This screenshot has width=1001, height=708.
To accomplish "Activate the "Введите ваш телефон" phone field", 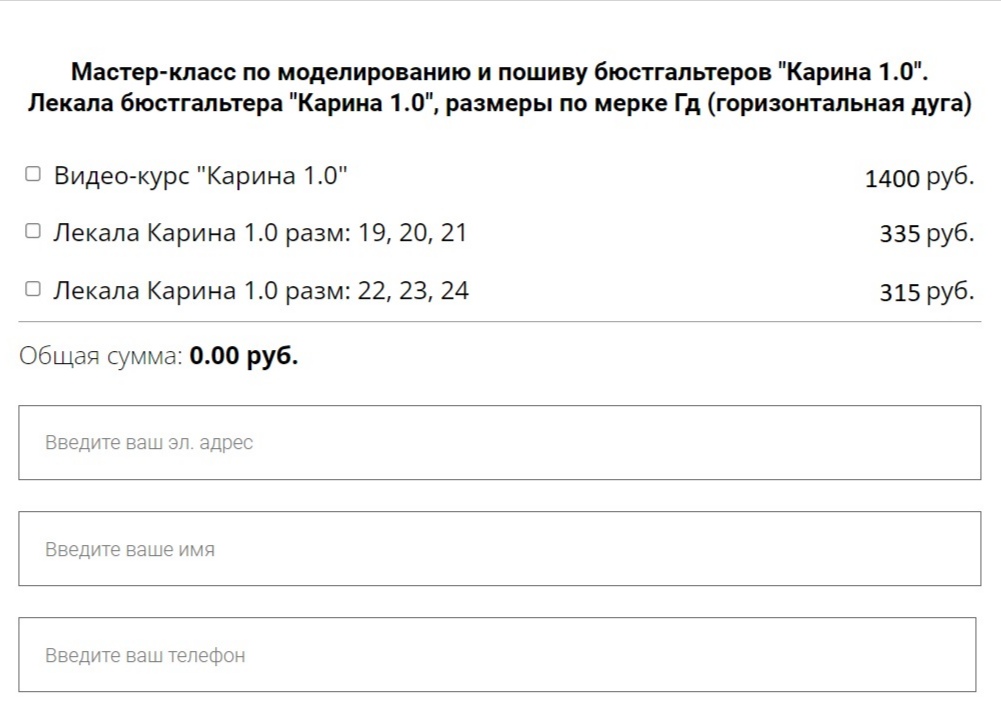I will coord(497,655).
